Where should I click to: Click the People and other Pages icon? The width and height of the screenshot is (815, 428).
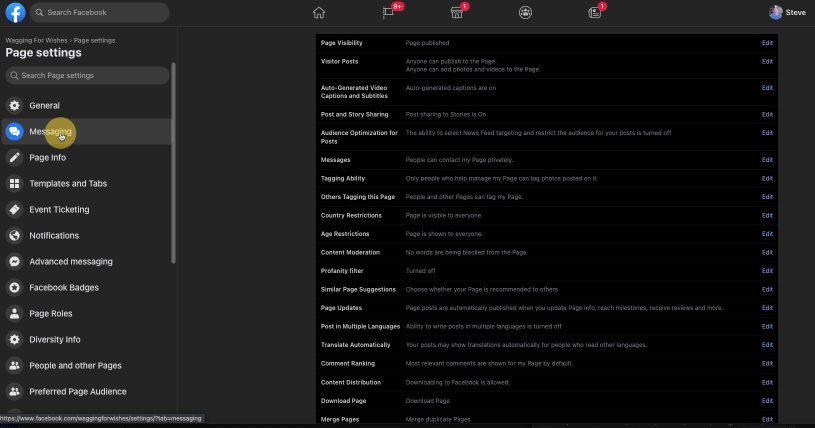click(x=15, y=366)
